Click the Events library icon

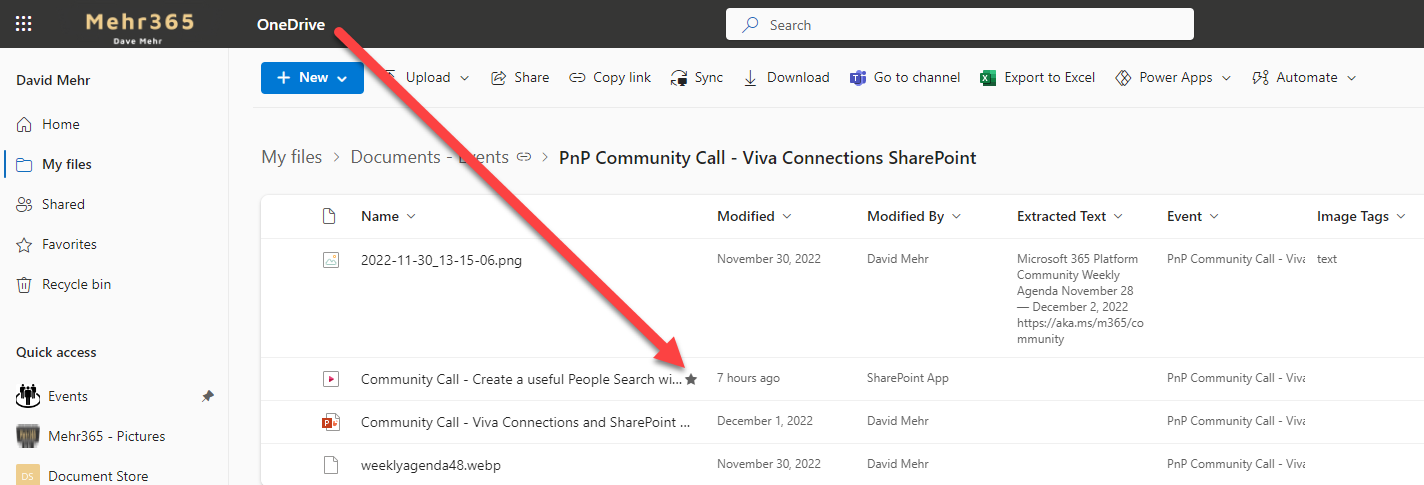tap(28, 396)
